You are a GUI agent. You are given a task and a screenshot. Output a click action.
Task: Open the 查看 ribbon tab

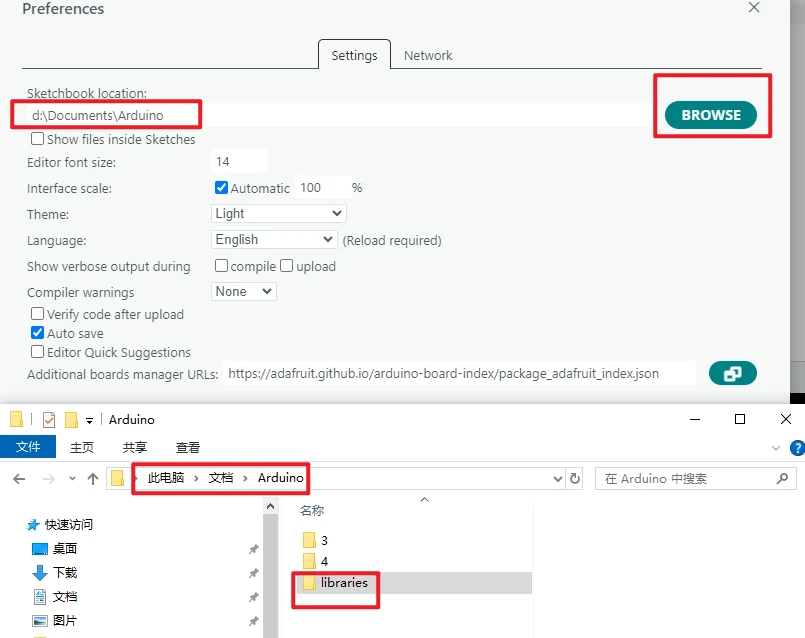point(188,447)
